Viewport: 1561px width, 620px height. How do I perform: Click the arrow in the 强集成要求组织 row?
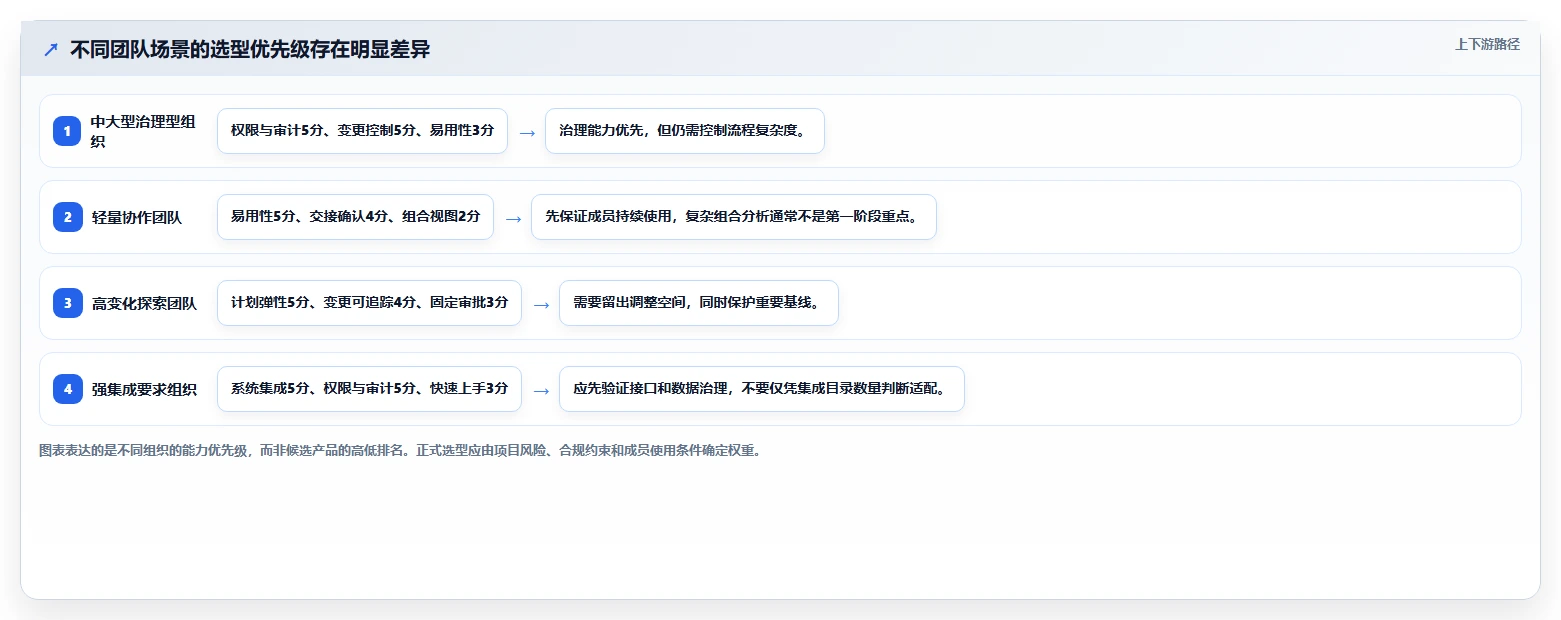pyautogui.click(x=541, y=390)
